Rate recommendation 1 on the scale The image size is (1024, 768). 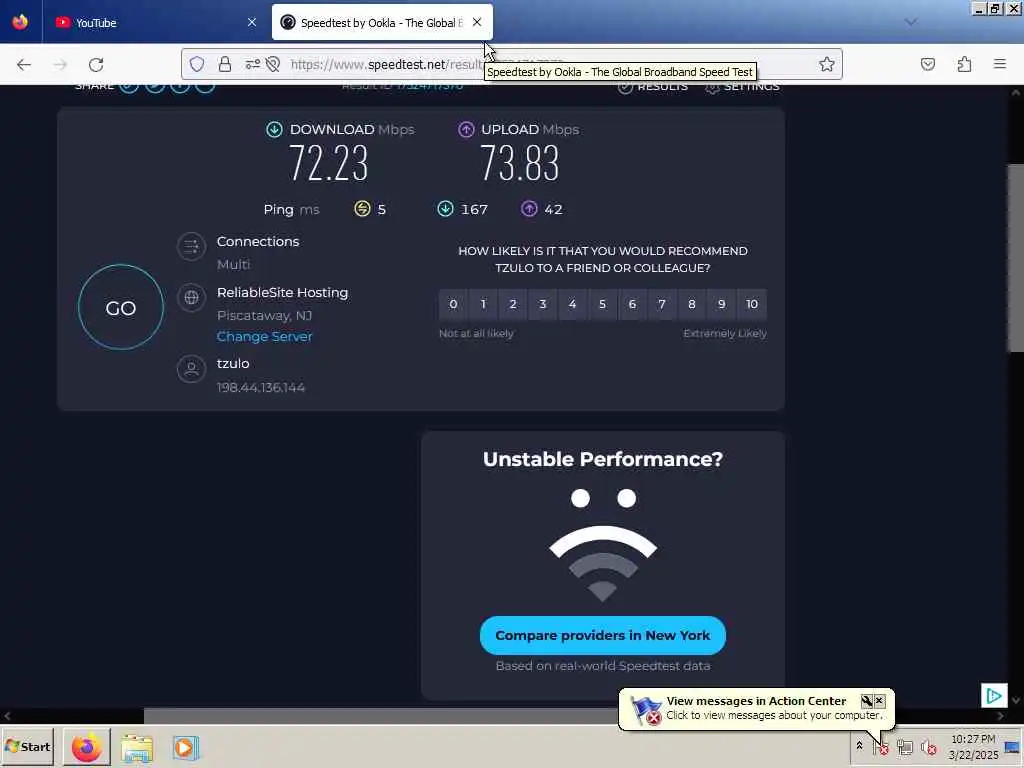point(483,304)
